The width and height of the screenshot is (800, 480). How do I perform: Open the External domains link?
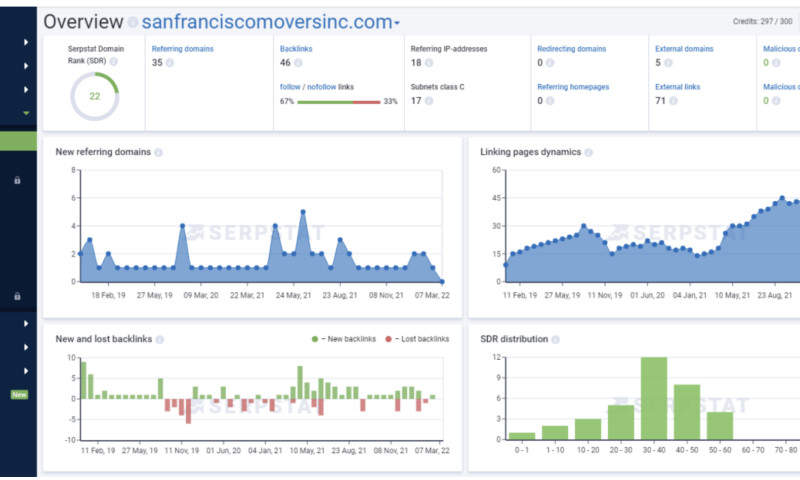[684, 49]
